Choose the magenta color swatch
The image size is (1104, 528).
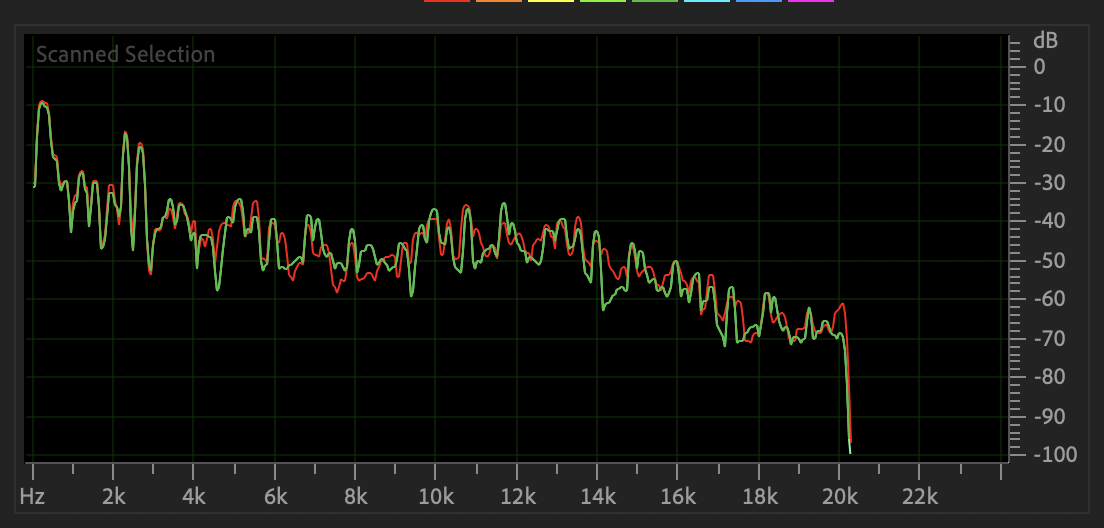click(811, 2)
